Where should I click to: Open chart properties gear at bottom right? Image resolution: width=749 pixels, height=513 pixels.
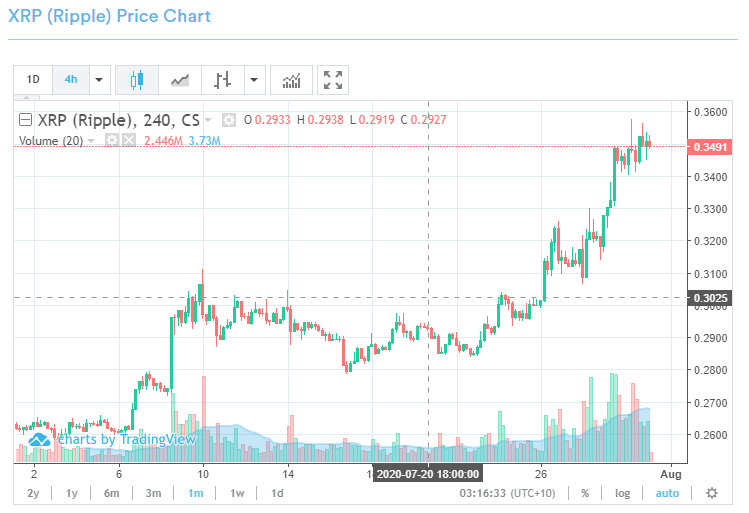[x=712, y=493]
